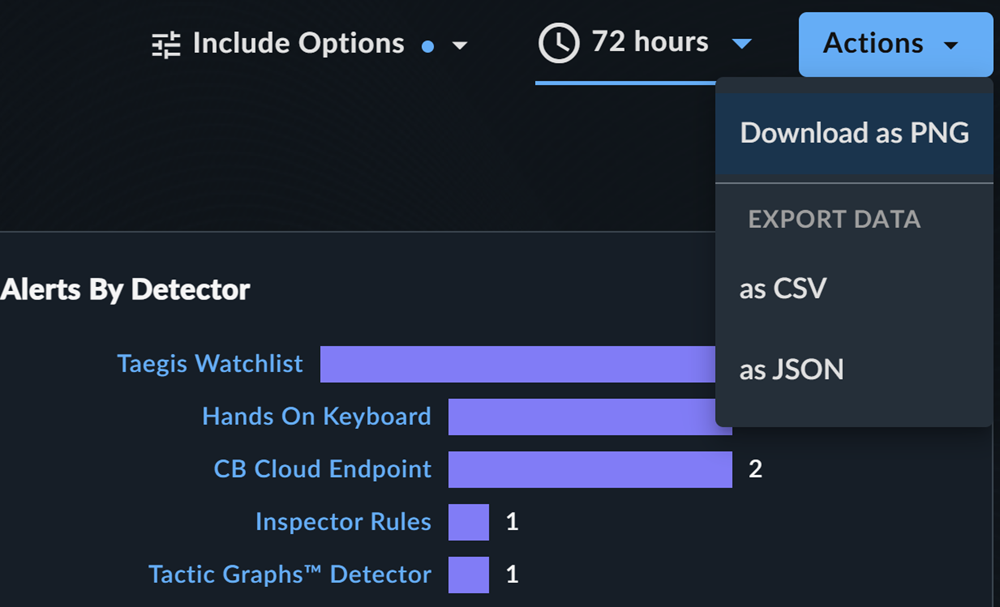Open the CB Cloud Endpoint detector link
The width and height of the screenshot is (1000, 607).
322,469
